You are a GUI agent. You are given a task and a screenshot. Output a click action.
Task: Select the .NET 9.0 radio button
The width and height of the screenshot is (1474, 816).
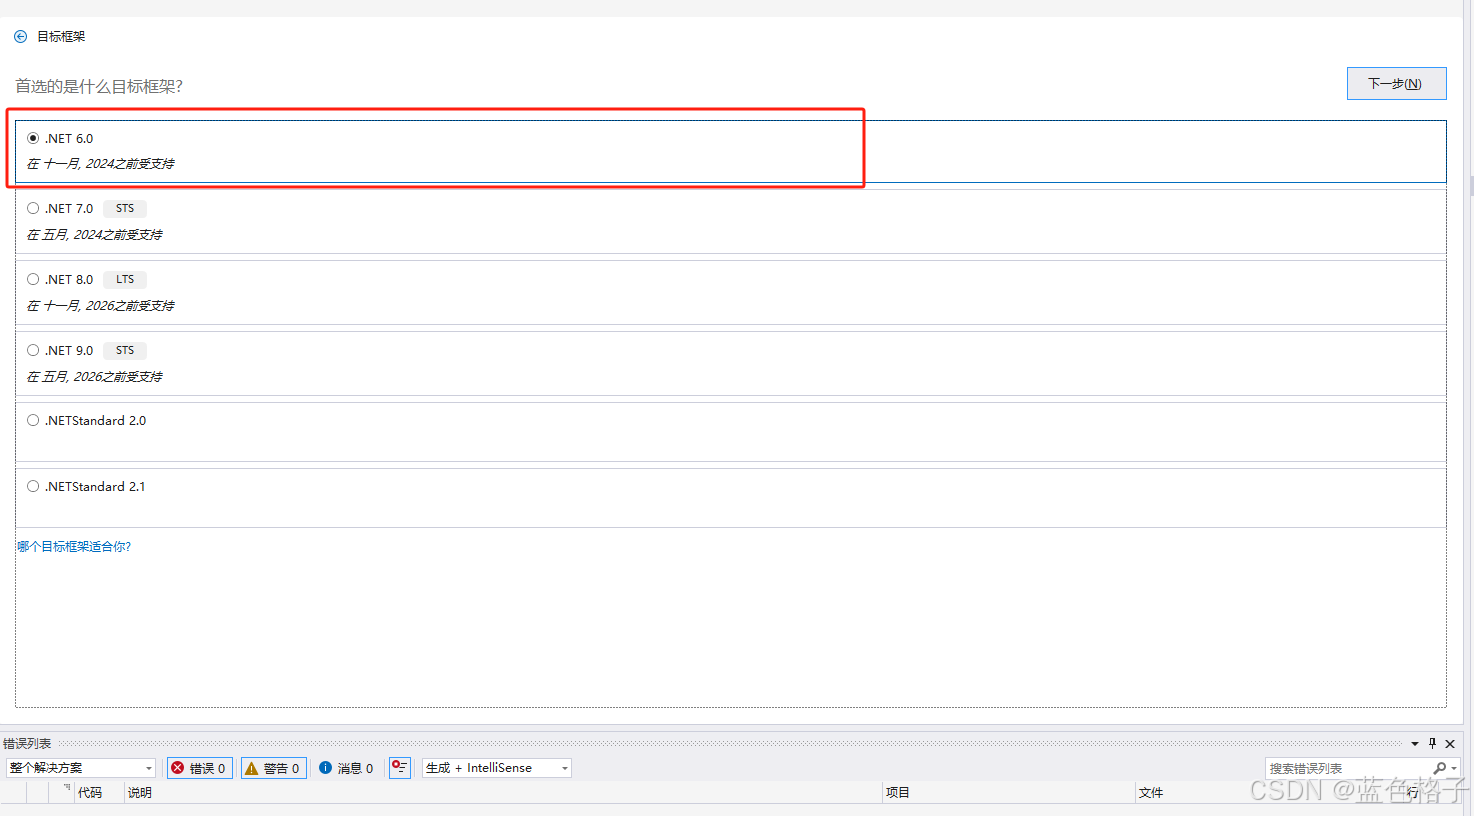click(x=33, y=350)
